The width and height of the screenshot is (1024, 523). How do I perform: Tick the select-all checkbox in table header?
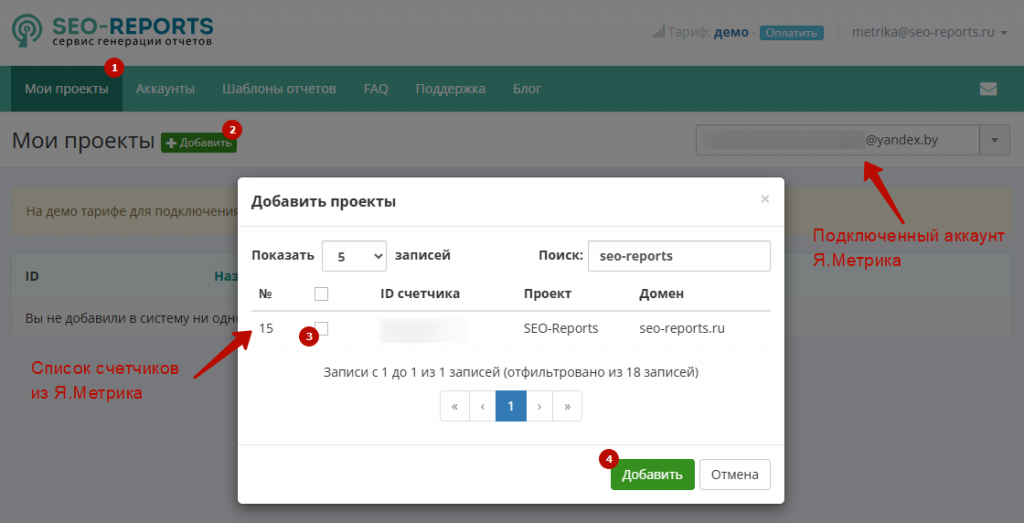[321, 294]
